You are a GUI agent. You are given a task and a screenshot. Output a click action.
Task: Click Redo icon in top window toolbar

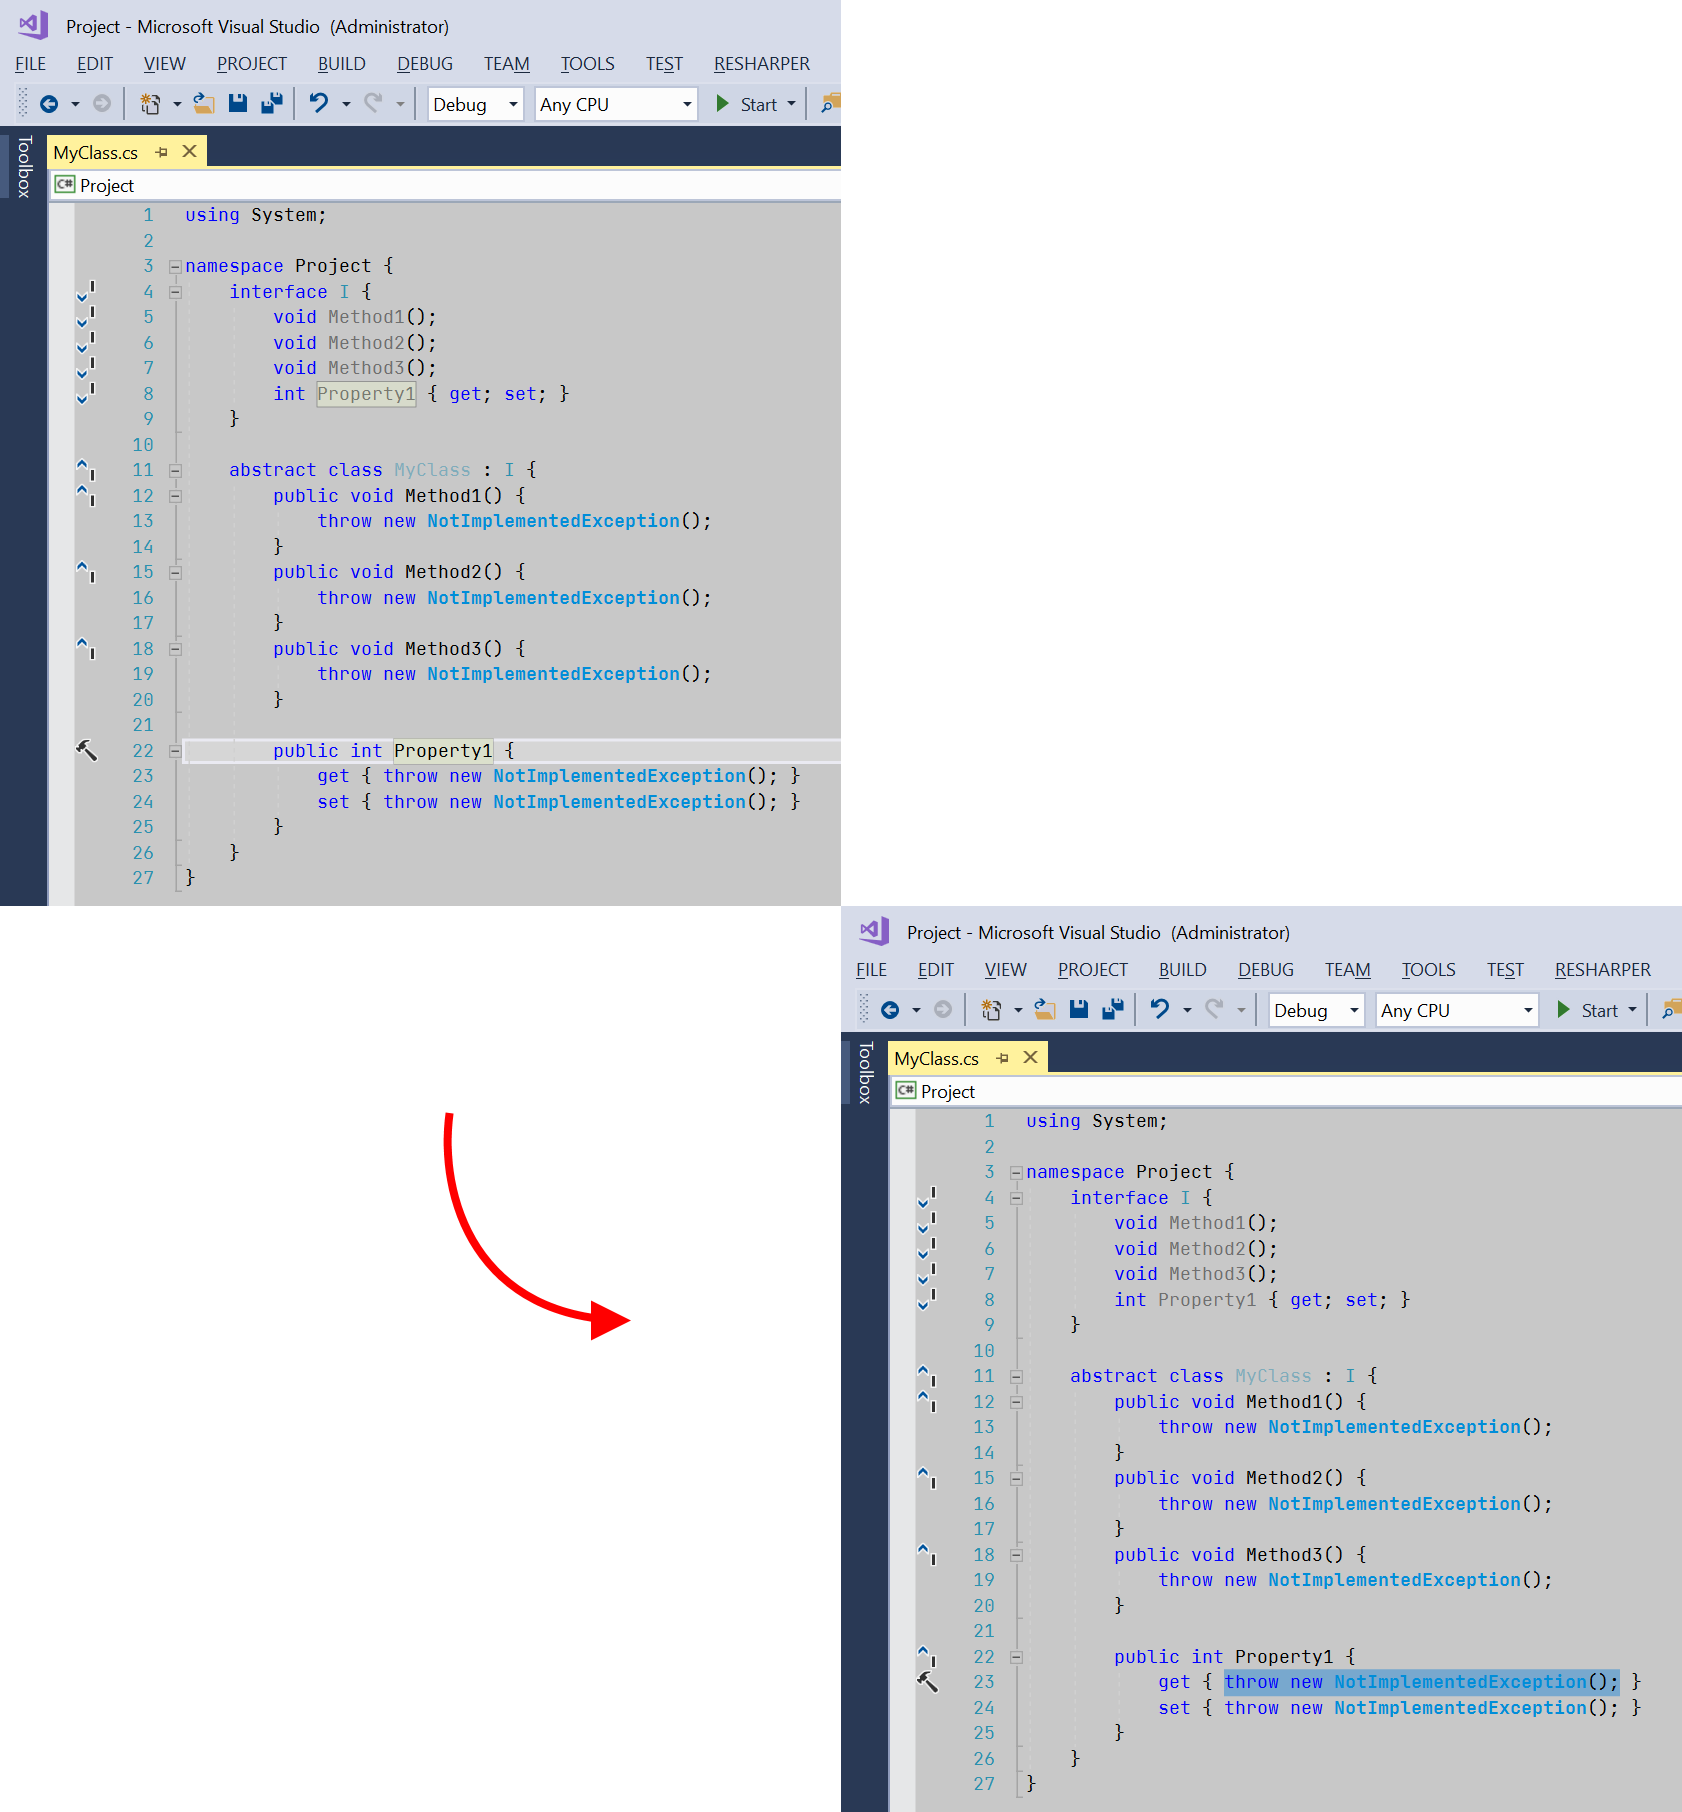[373, 103]
